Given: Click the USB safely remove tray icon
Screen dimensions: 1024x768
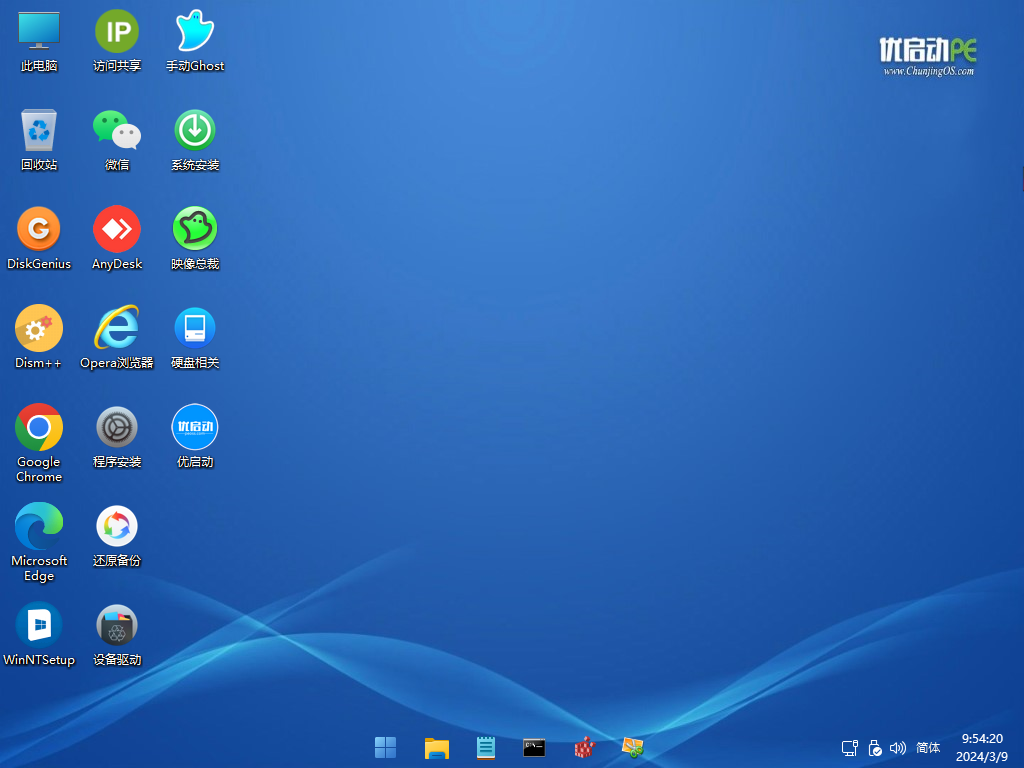Looking at the screenshot, I should [875, 748].
